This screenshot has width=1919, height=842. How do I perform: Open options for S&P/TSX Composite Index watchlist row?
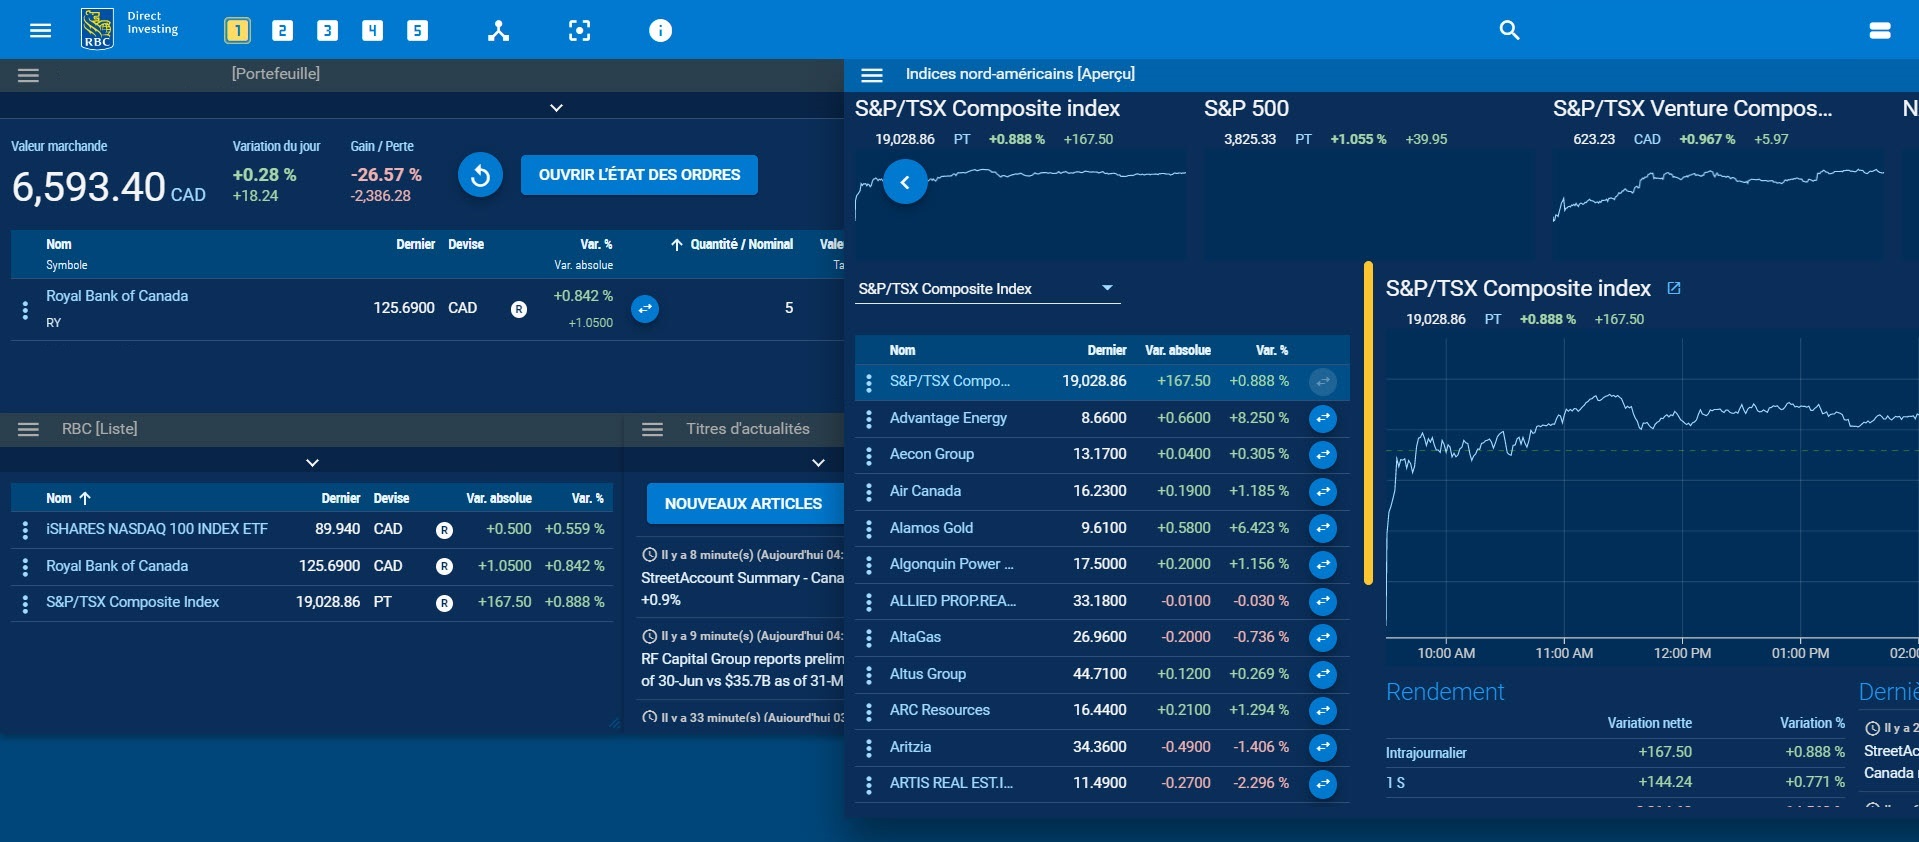coord(25,603)
